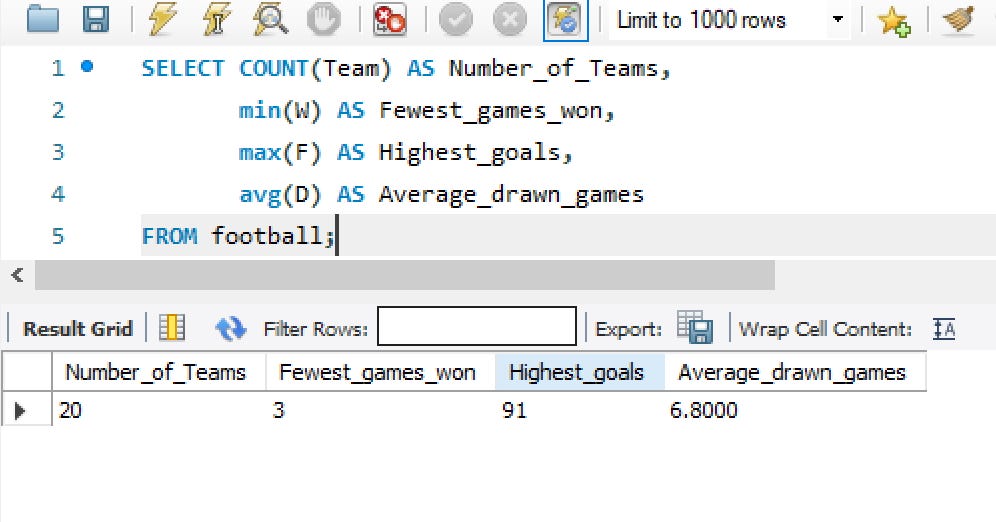Click the avg(D) function on line 4
996x522 pixels.
click(279, 194)
